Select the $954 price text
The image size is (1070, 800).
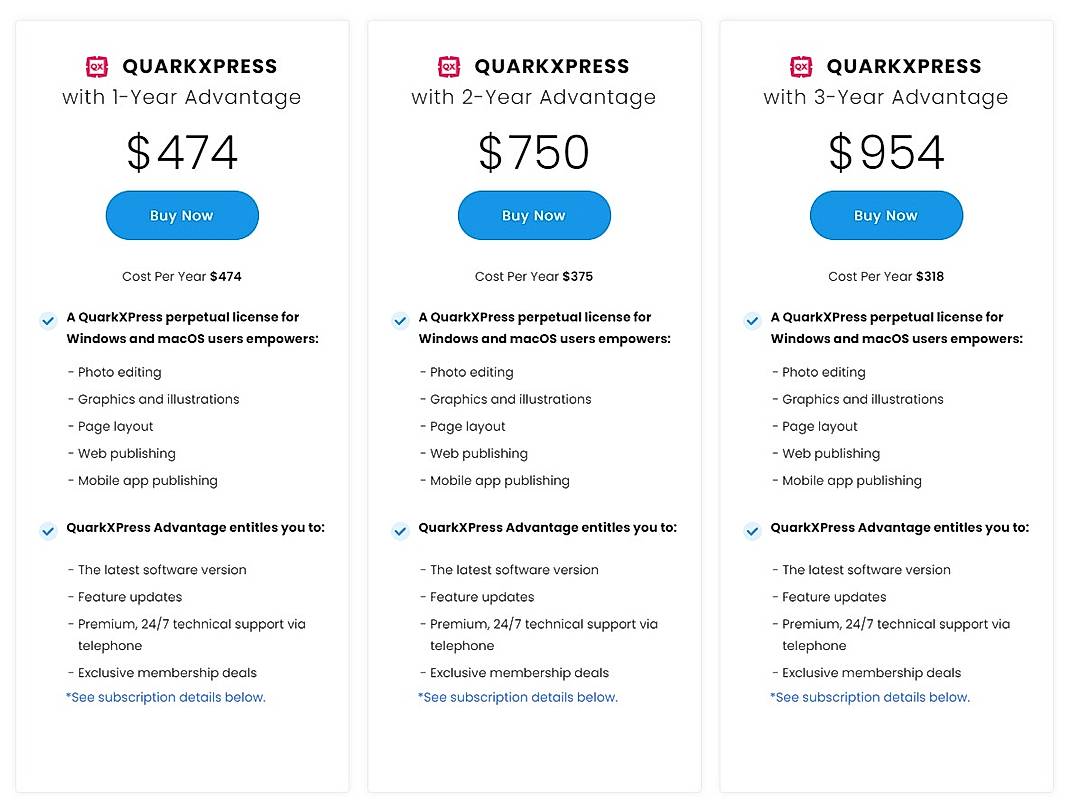pyautogui.click(x=886, y=152)
